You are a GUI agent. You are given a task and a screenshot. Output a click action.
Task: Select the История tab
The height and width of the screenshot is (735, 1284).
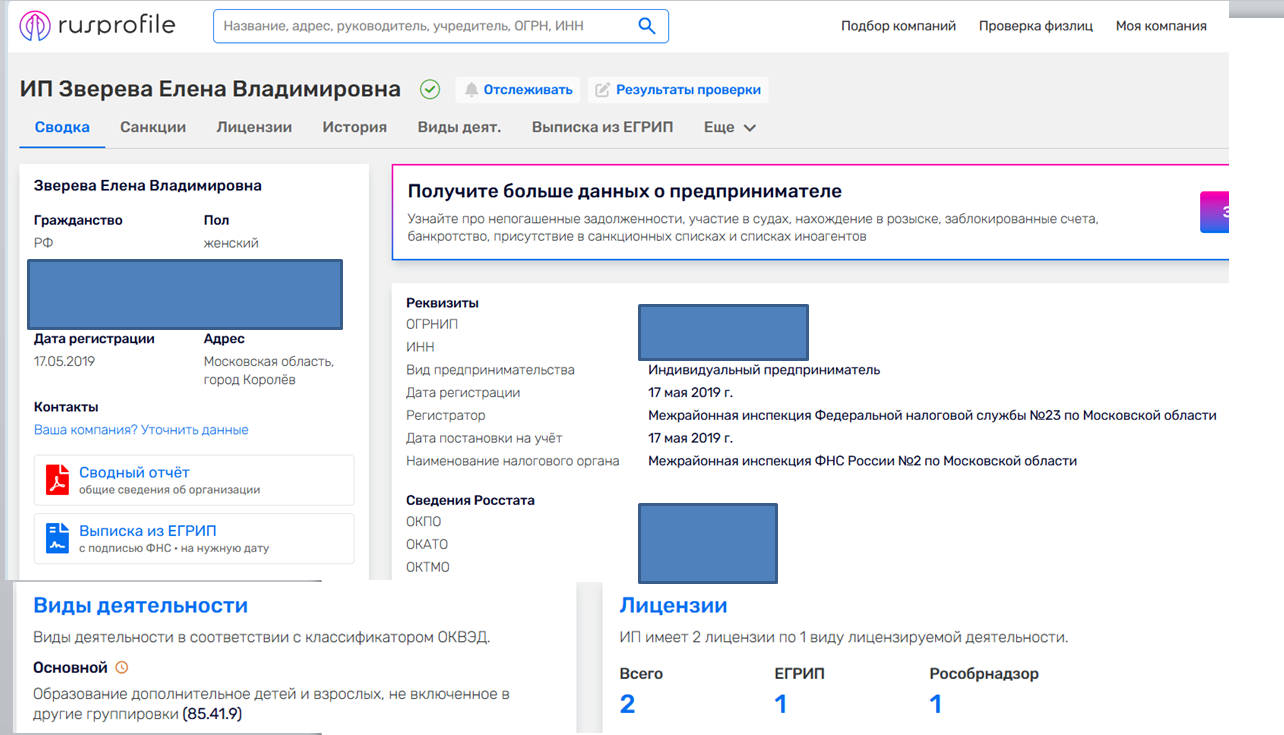point(354,128)
